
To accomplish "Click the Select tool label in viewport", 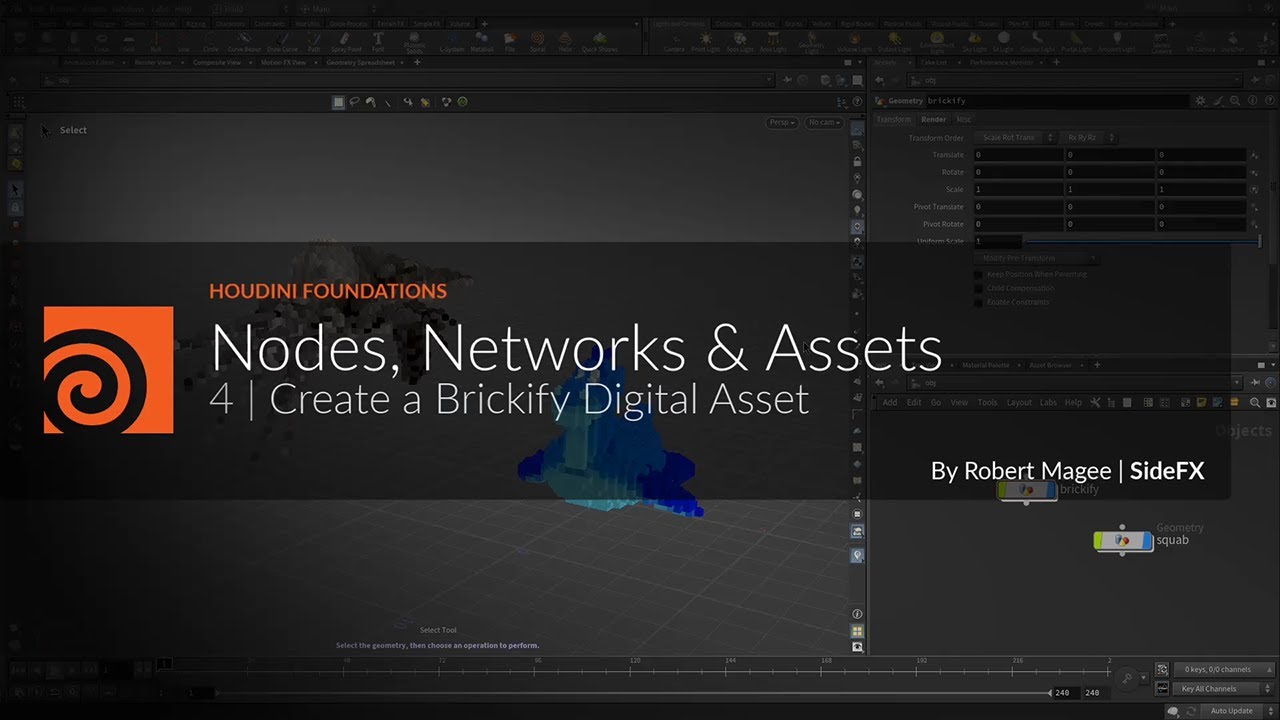I will tap(73, 130).
